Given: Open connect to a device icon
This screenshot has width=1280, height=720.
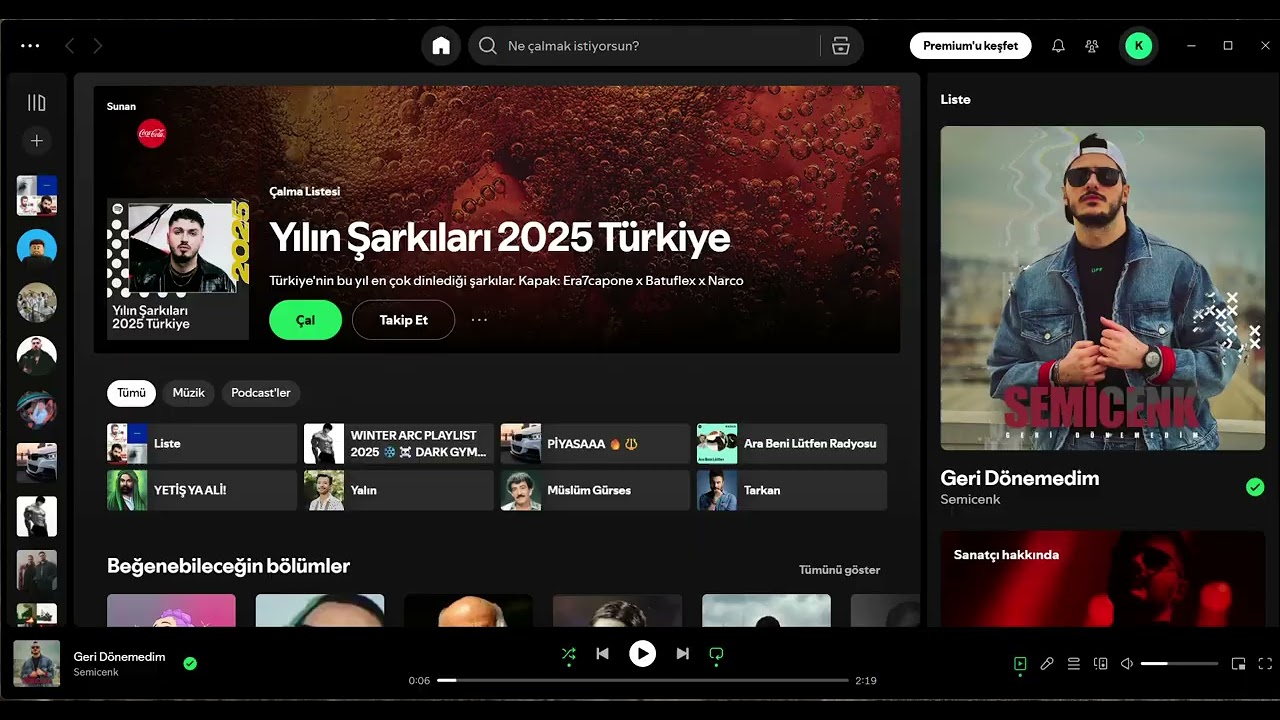Looking at the screenshot, I should click(x=1101, y=663).
